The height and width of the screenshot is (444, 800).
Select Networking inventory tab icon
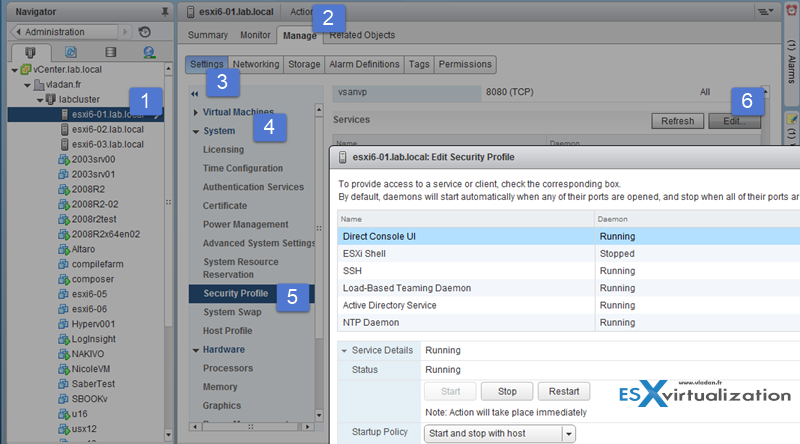pyautogui.click(x=149, y=52)
